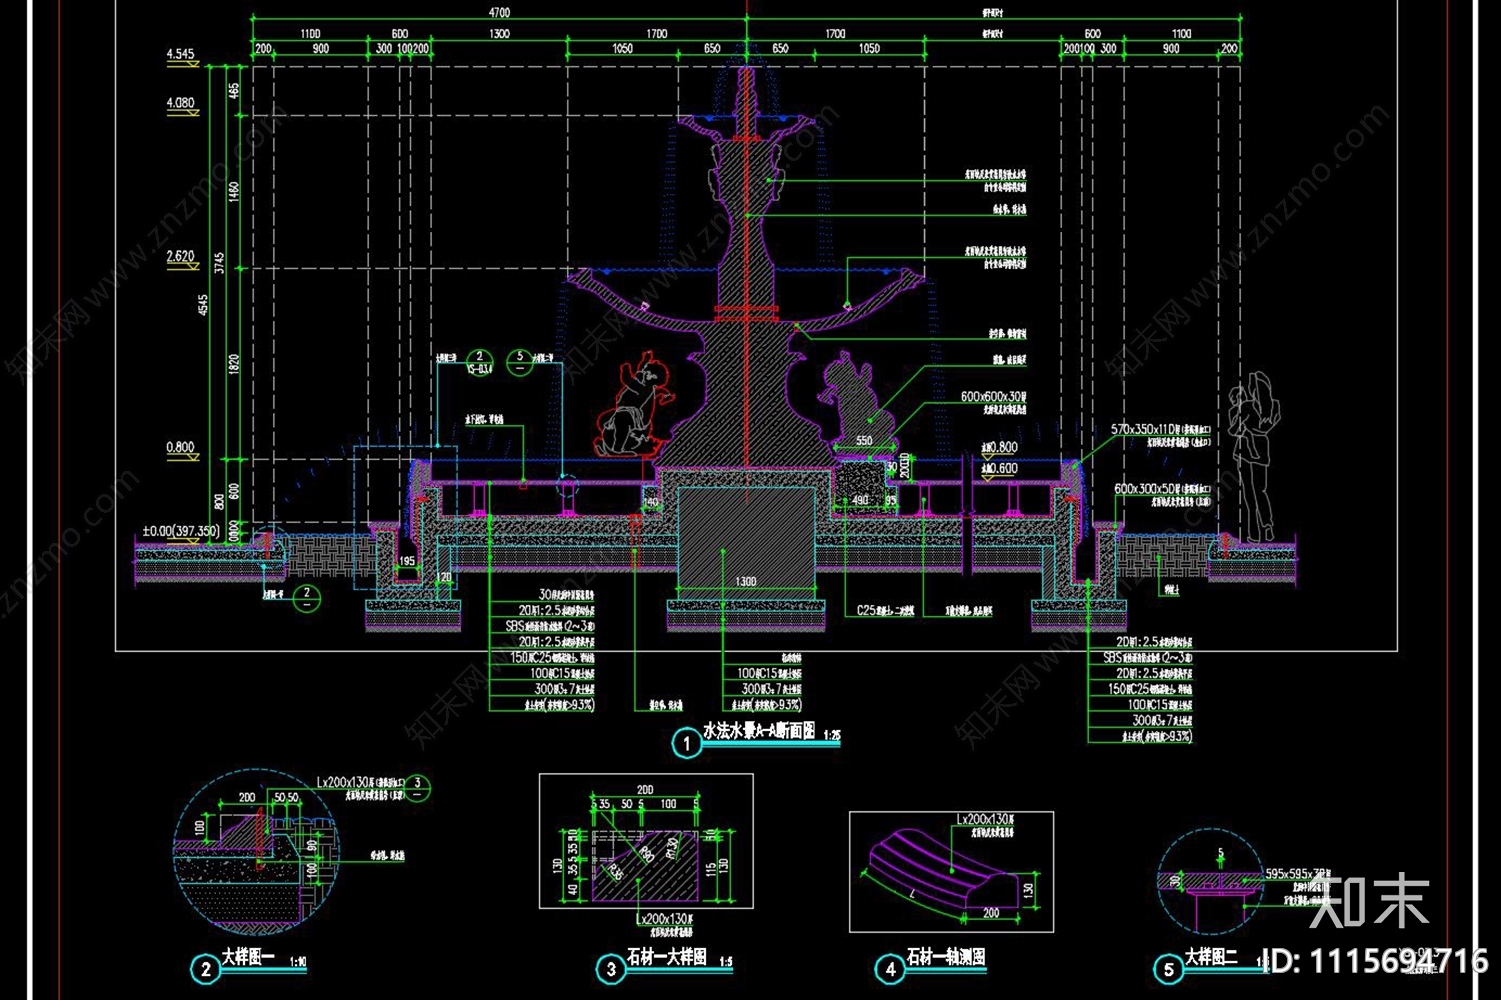
Task: Click the 知末 logo watermark in corner
Action: [x=1369, y=900]
